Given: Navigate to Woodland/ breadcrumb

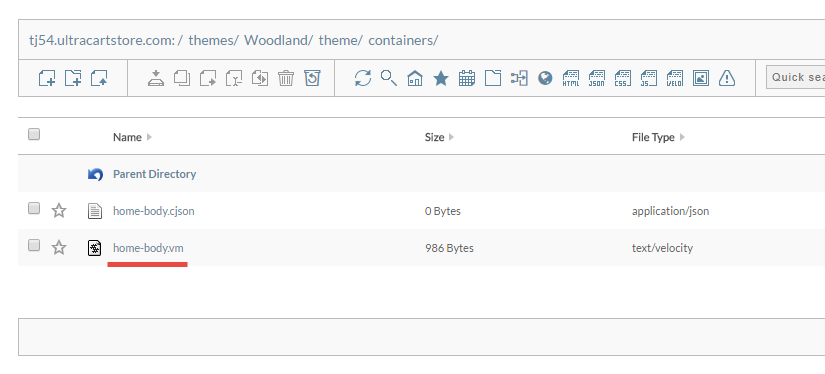Looking at the screenshot, I should tap(279, 40).
